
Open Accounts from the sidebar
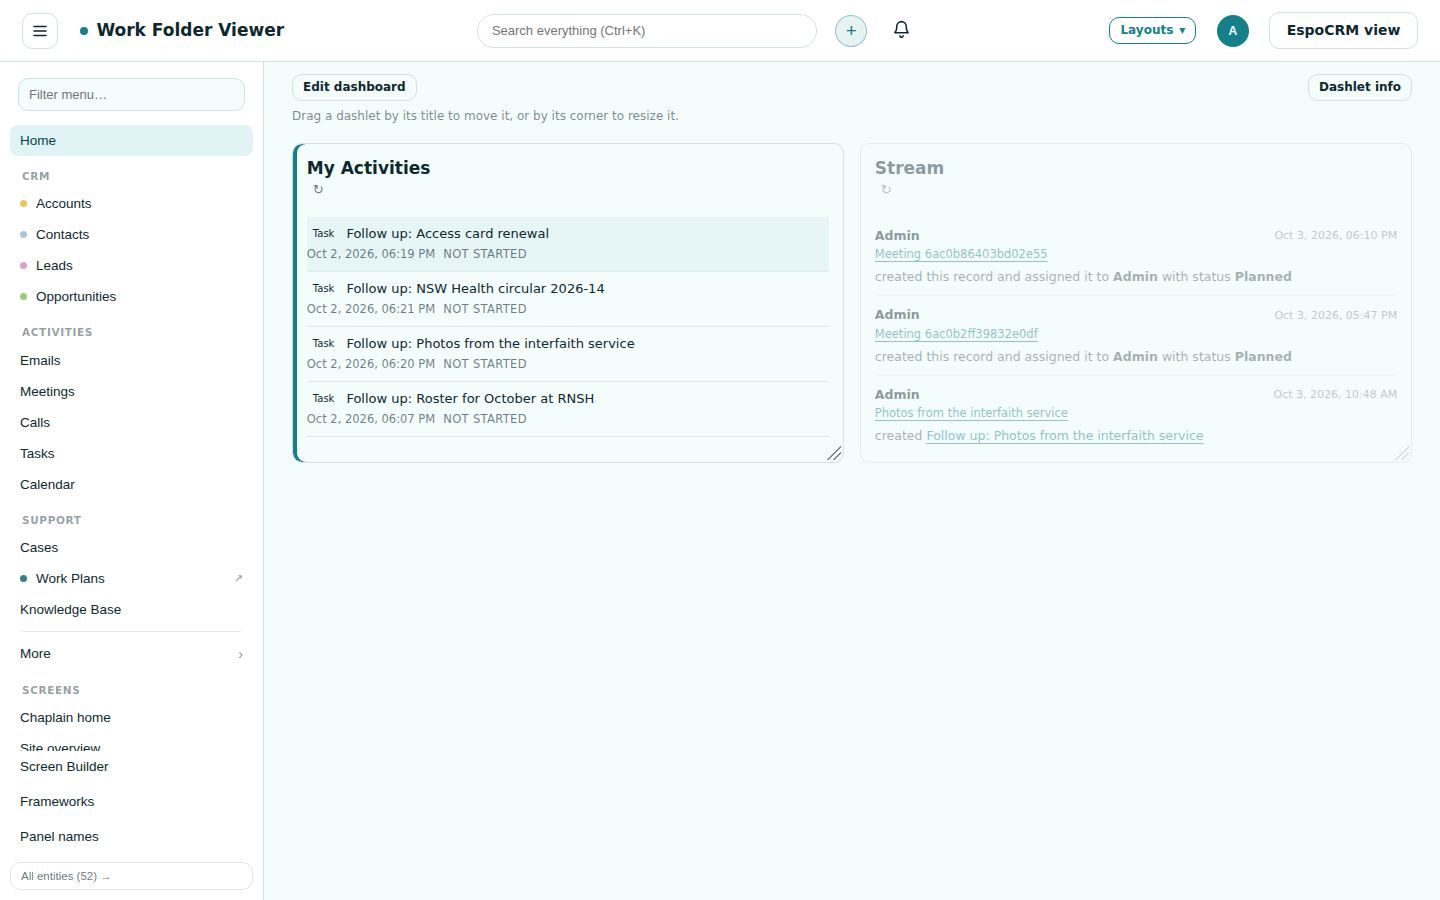click(x=131, y=203)
